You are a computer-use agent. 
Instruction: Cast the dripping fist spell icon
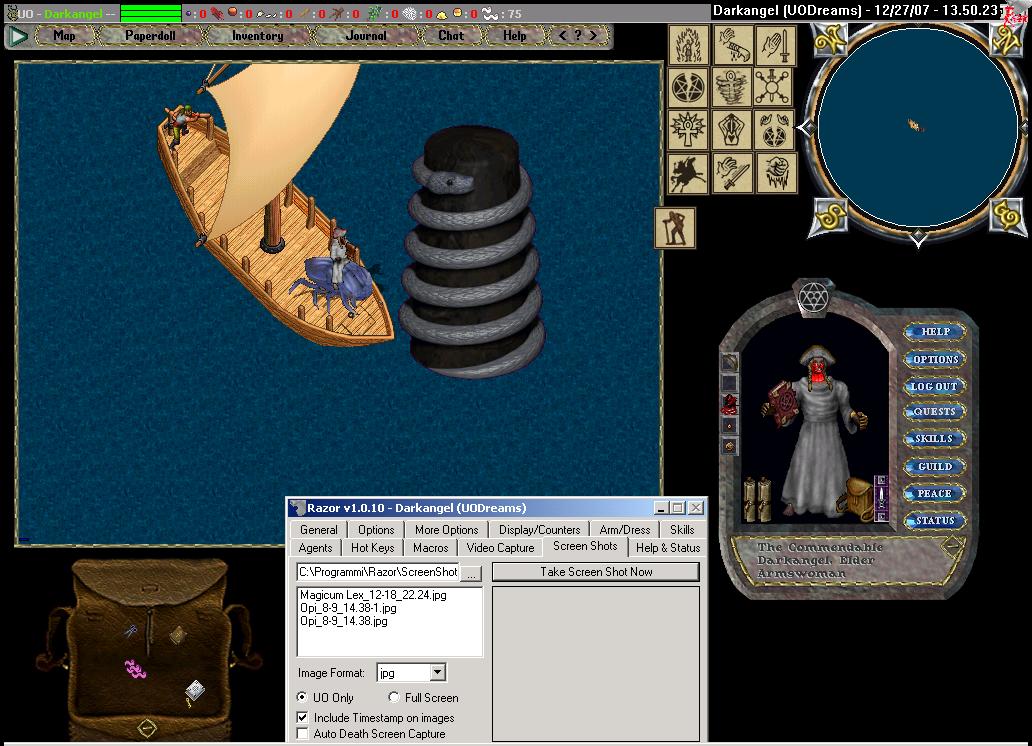[775, 173]
